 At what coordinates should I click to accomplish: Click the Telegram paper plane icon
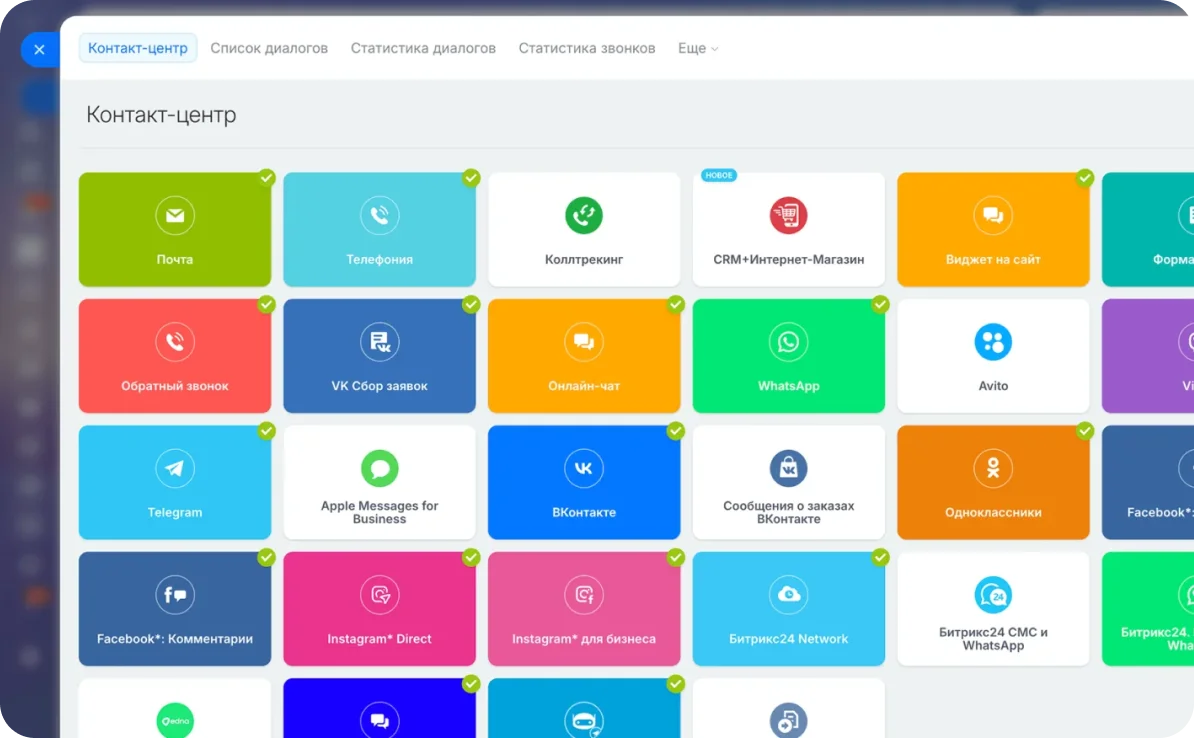[x=174, y=468]
